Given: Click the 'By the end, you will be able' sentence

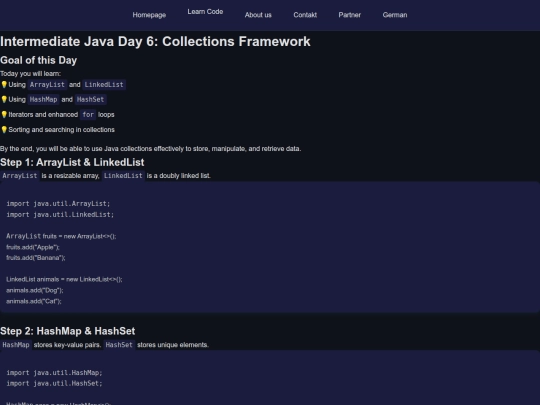Looking at the screenshot, I should (x=150, y=149).
